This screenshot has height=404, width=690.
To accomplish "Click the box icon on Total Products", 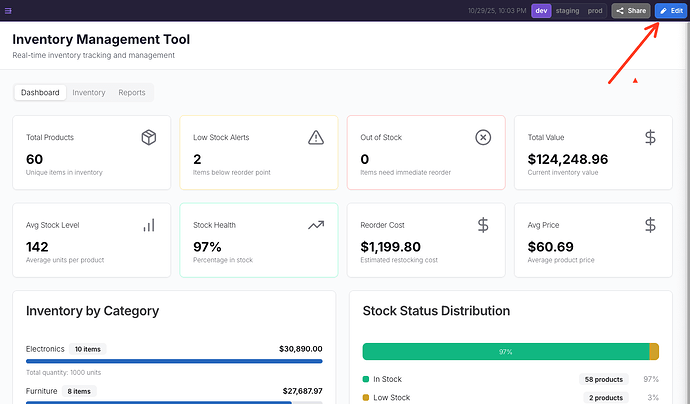I will [149, 137].
